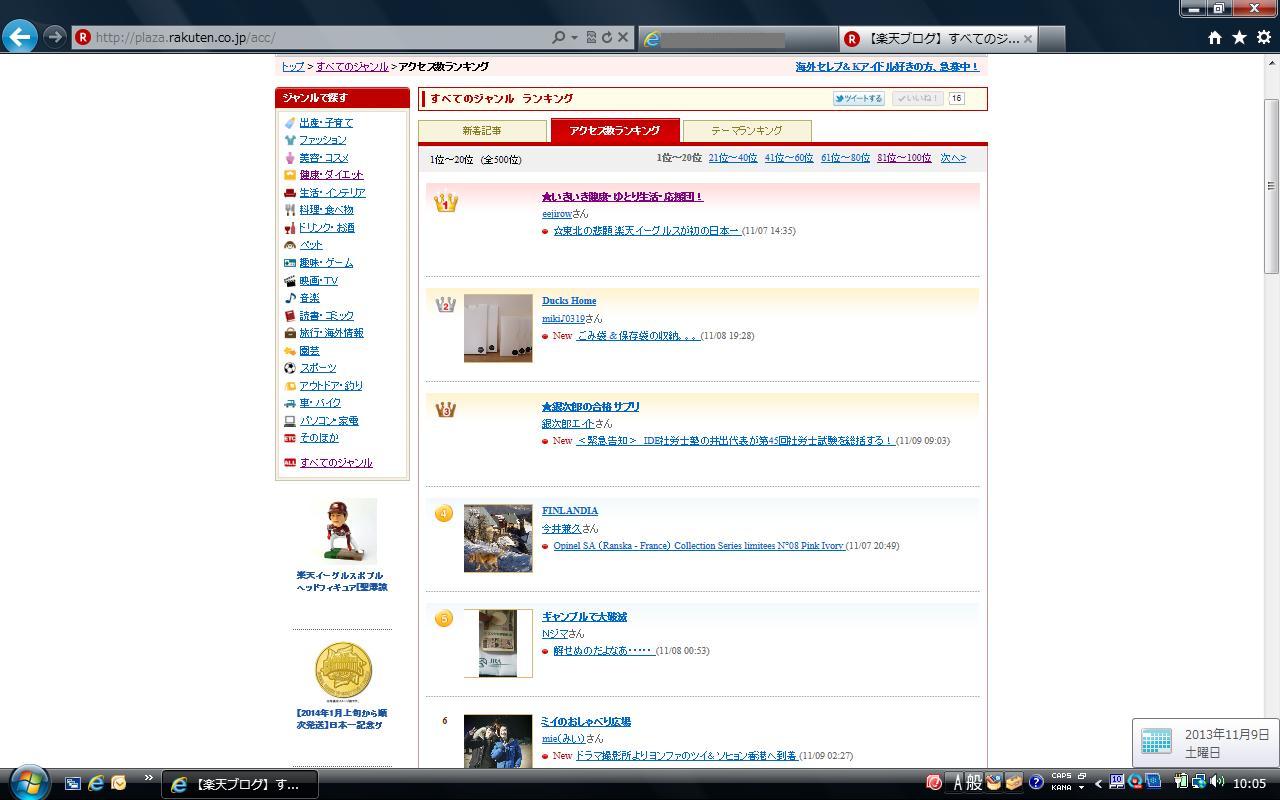Expand more quick launch items chevron
The image size is (1280, 800).
[x=149, y=778]
